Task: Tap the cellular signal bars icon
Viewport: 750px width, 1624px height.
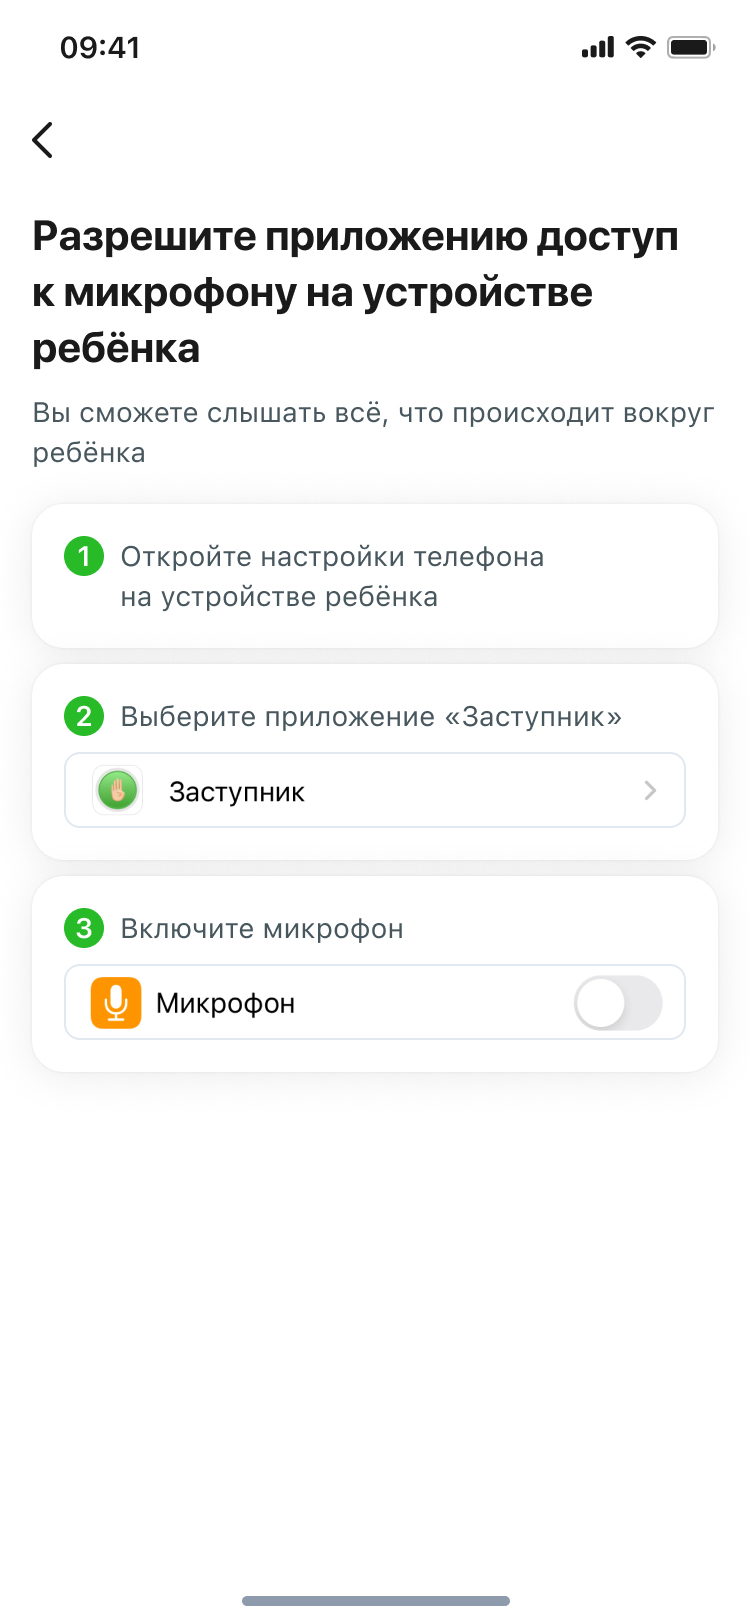Action: point(598,47)
